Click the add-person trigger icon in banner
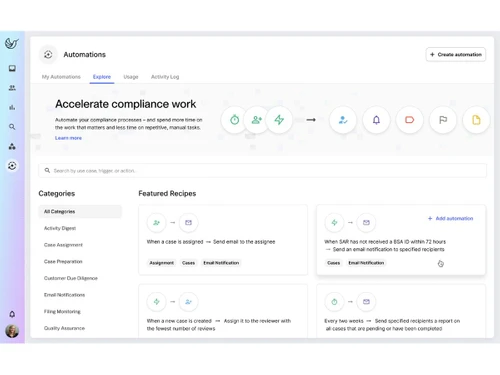Viewport: 500px width, 375px height. (x=257, y=120)
